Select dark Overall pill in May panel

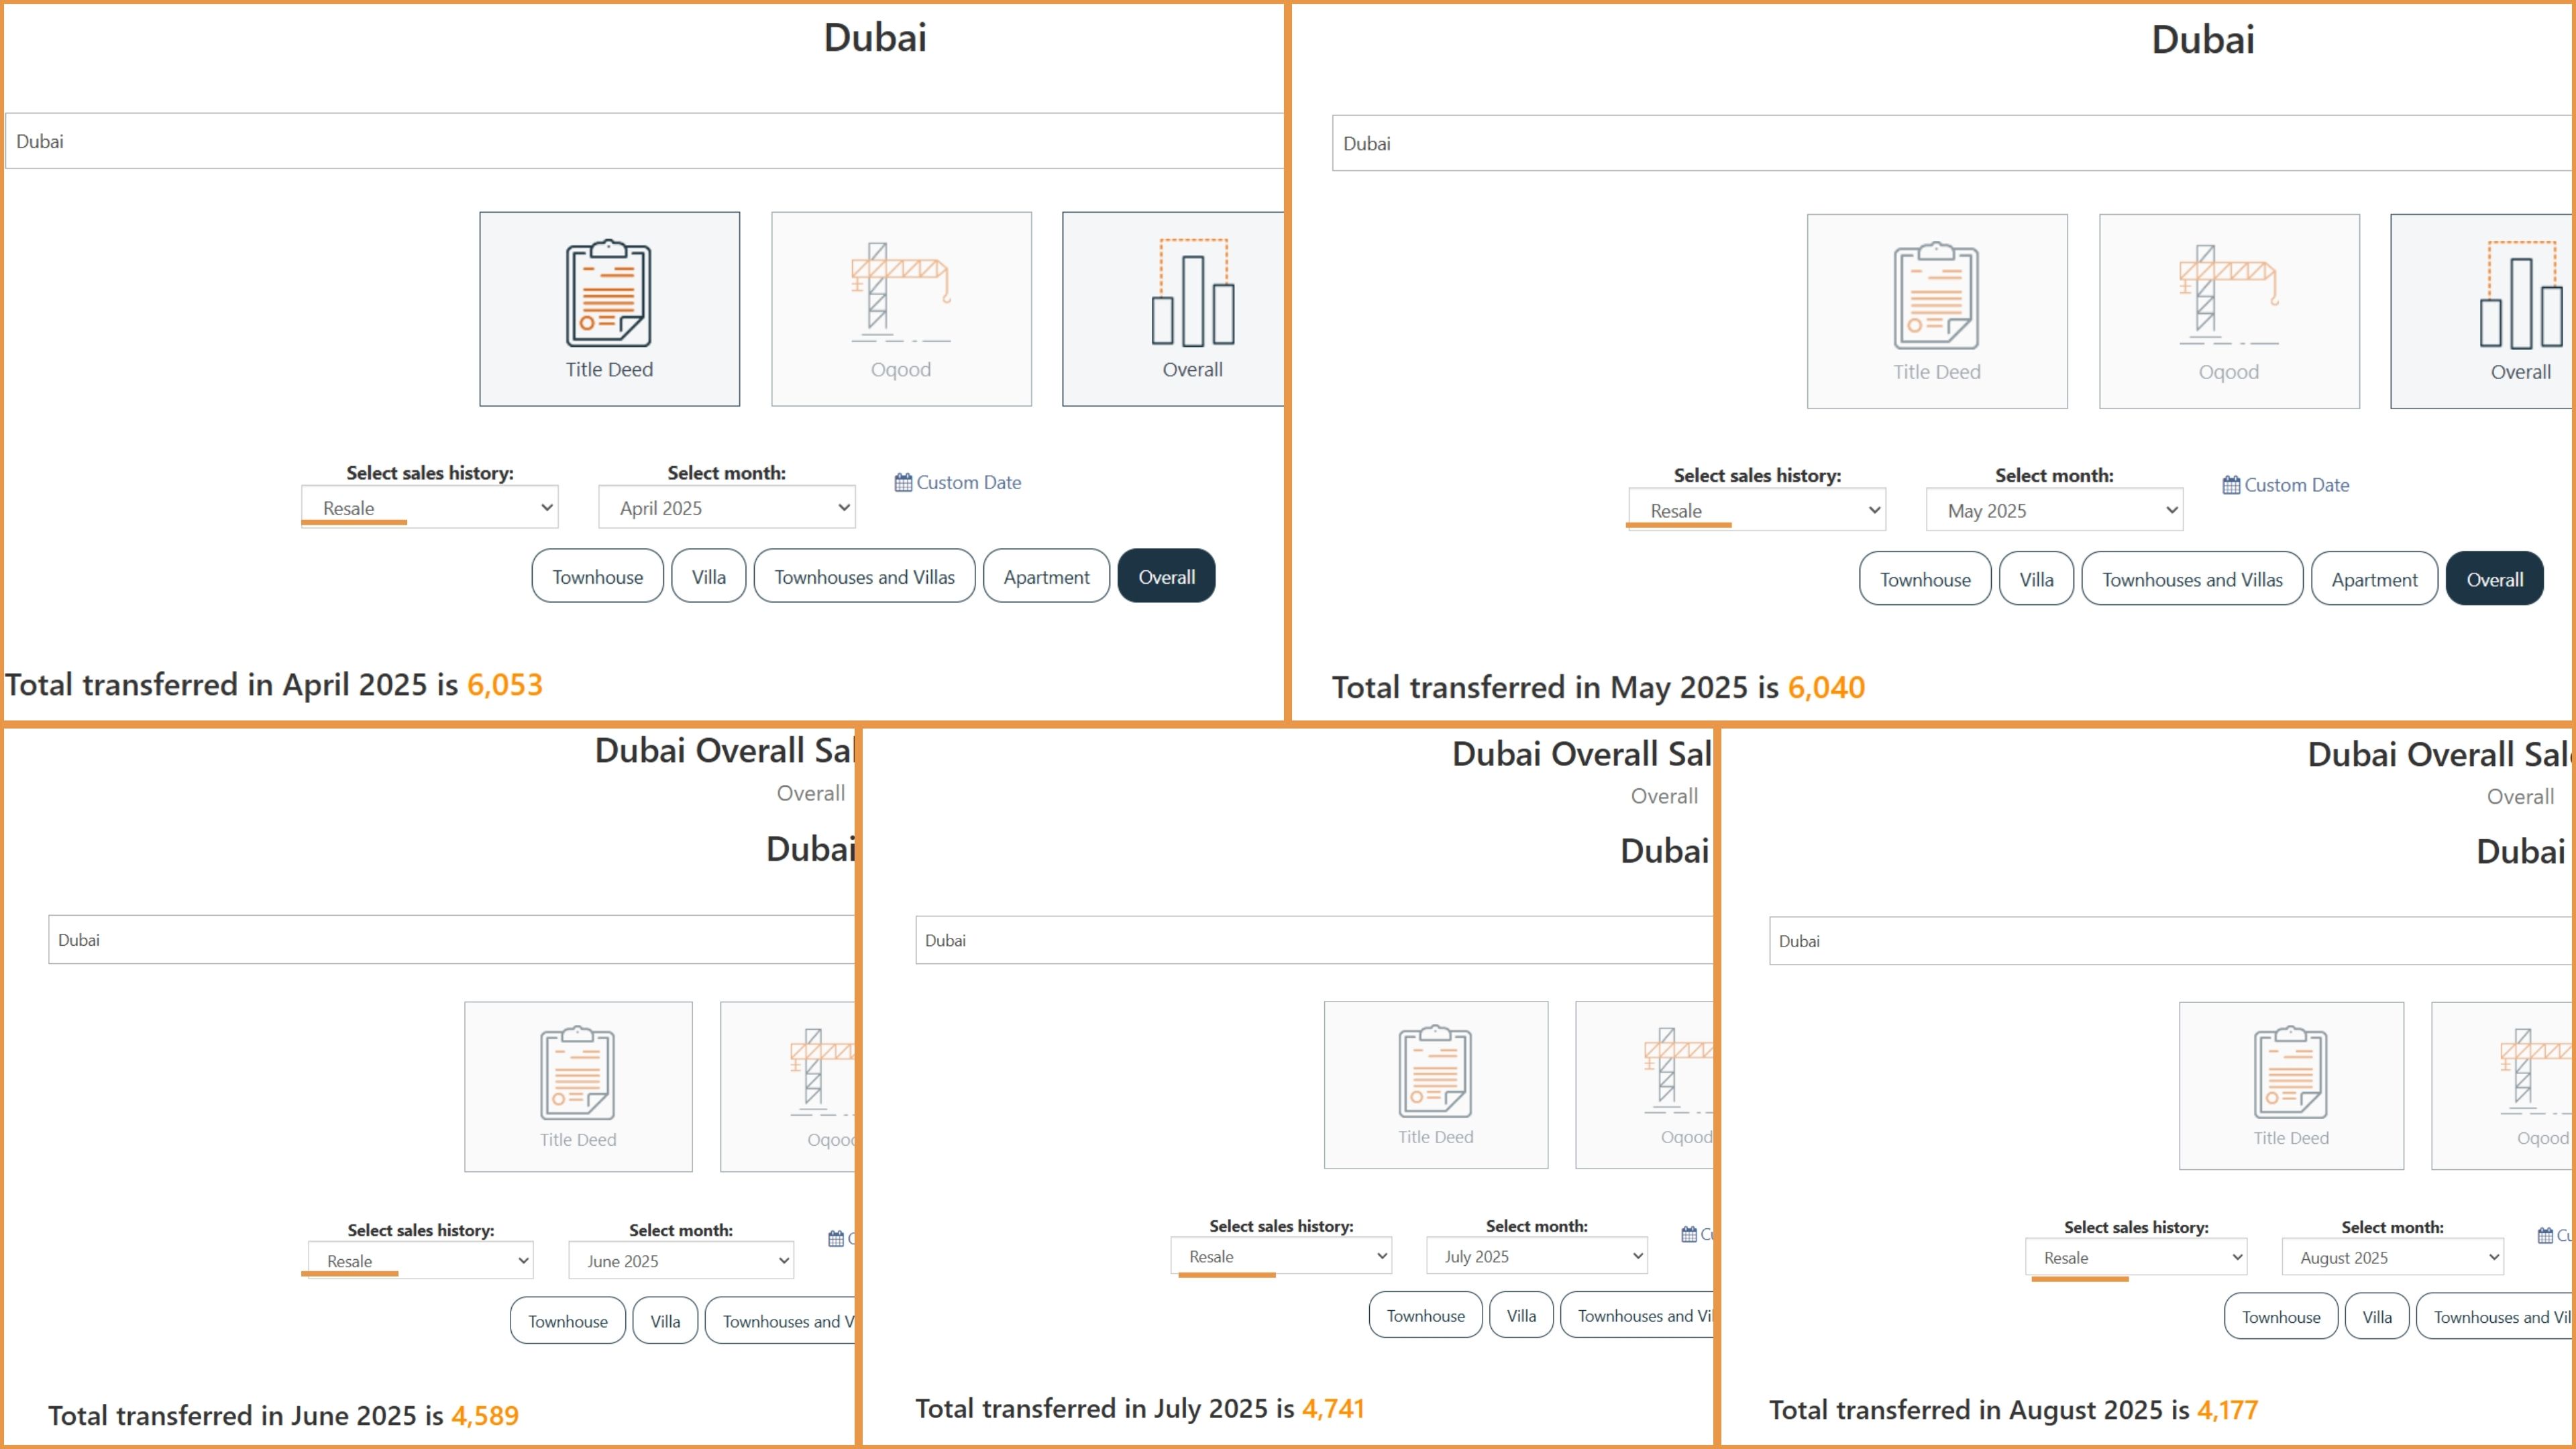(2494, 580)
